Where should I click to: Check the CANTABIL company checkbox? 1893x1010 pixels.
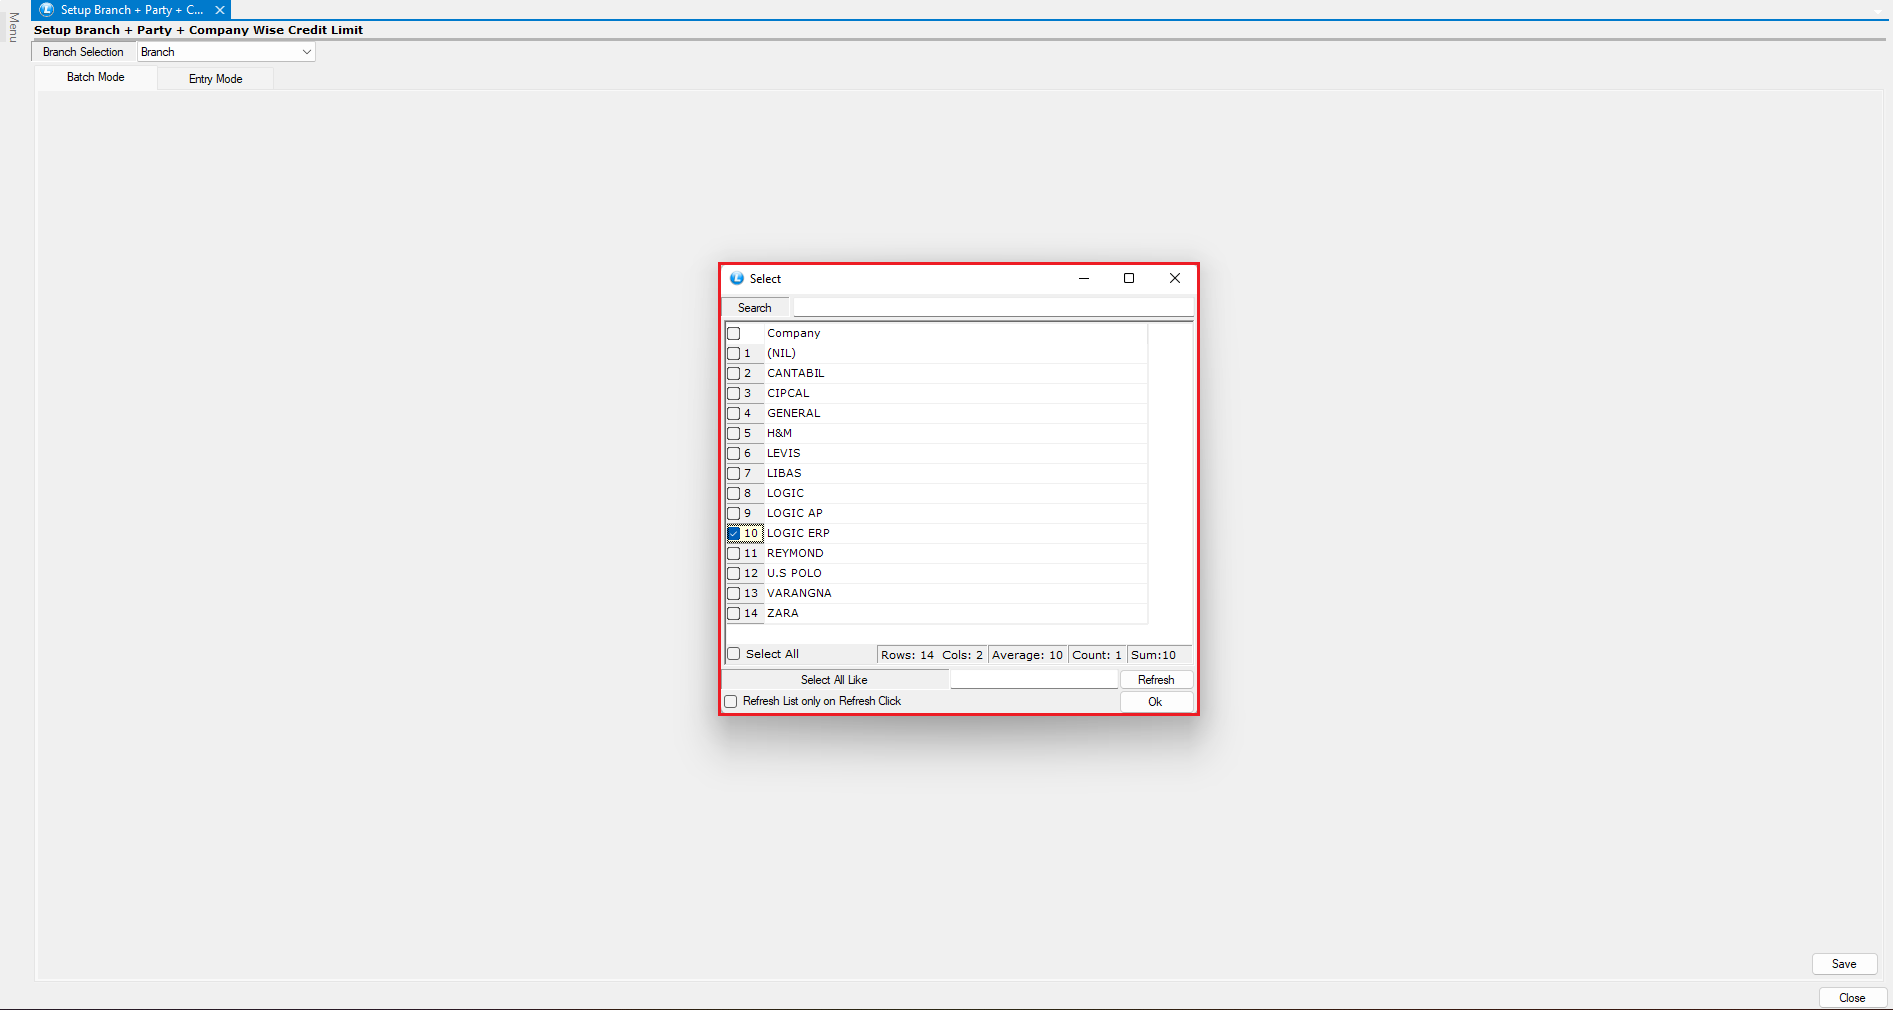pos(734,374)
